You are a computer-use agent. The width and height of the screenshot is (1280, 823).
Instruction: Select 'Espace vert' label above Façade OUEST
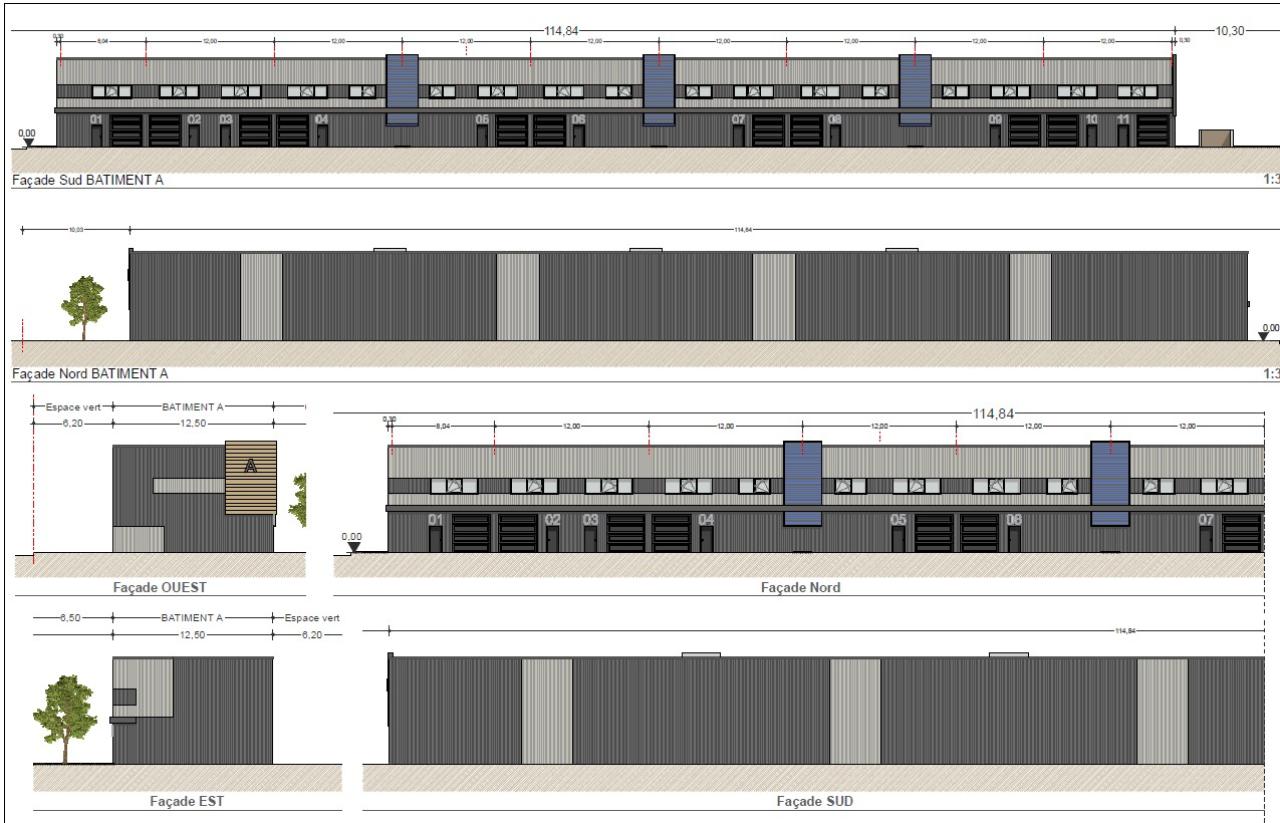(x=72, y=407)
